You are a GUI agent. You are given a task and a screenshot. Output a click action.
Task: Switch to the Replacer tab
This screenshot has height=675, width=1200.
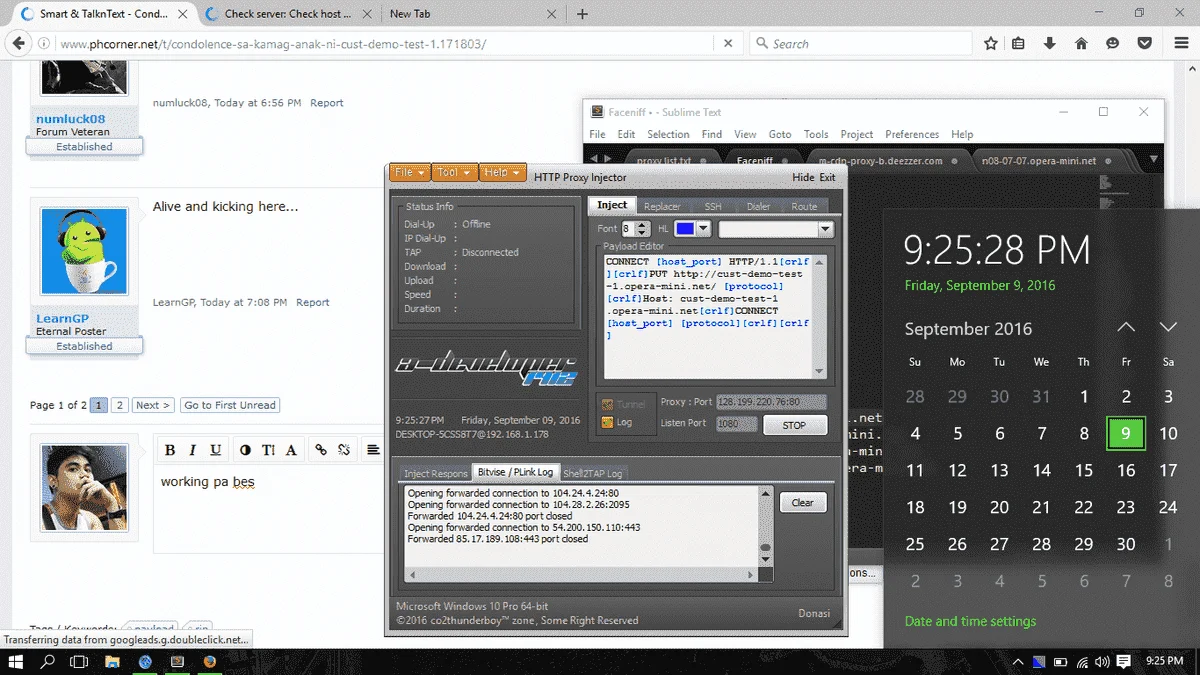click(662, 206)
